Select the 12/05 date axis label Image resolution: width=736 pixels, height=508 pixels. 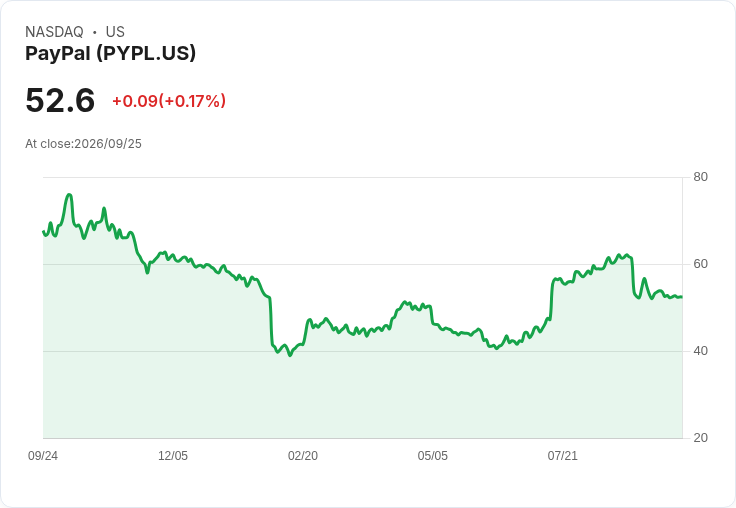tap(173, 455)
